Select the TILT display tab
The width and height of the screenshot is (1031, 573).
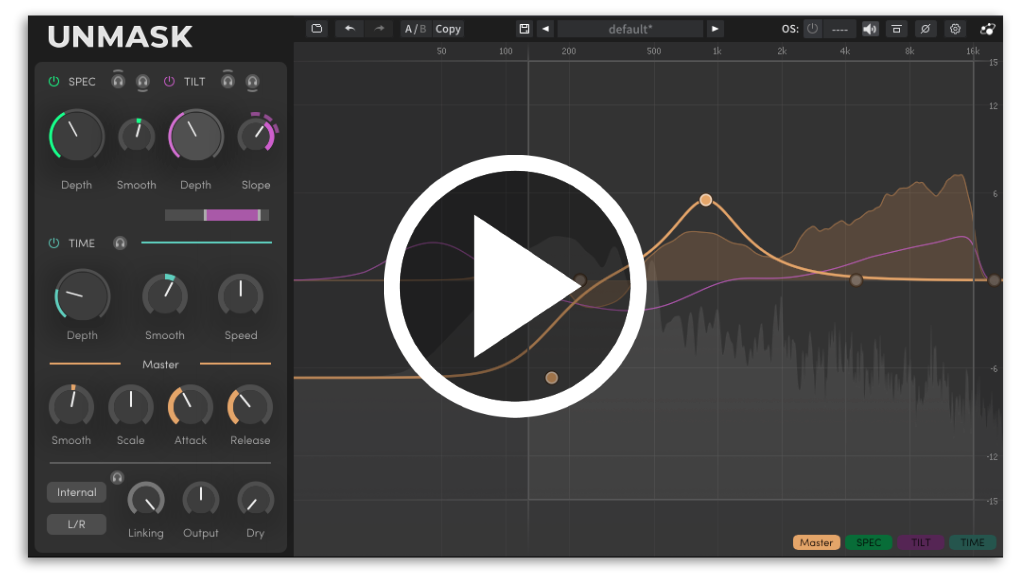(x=921, y=542)
